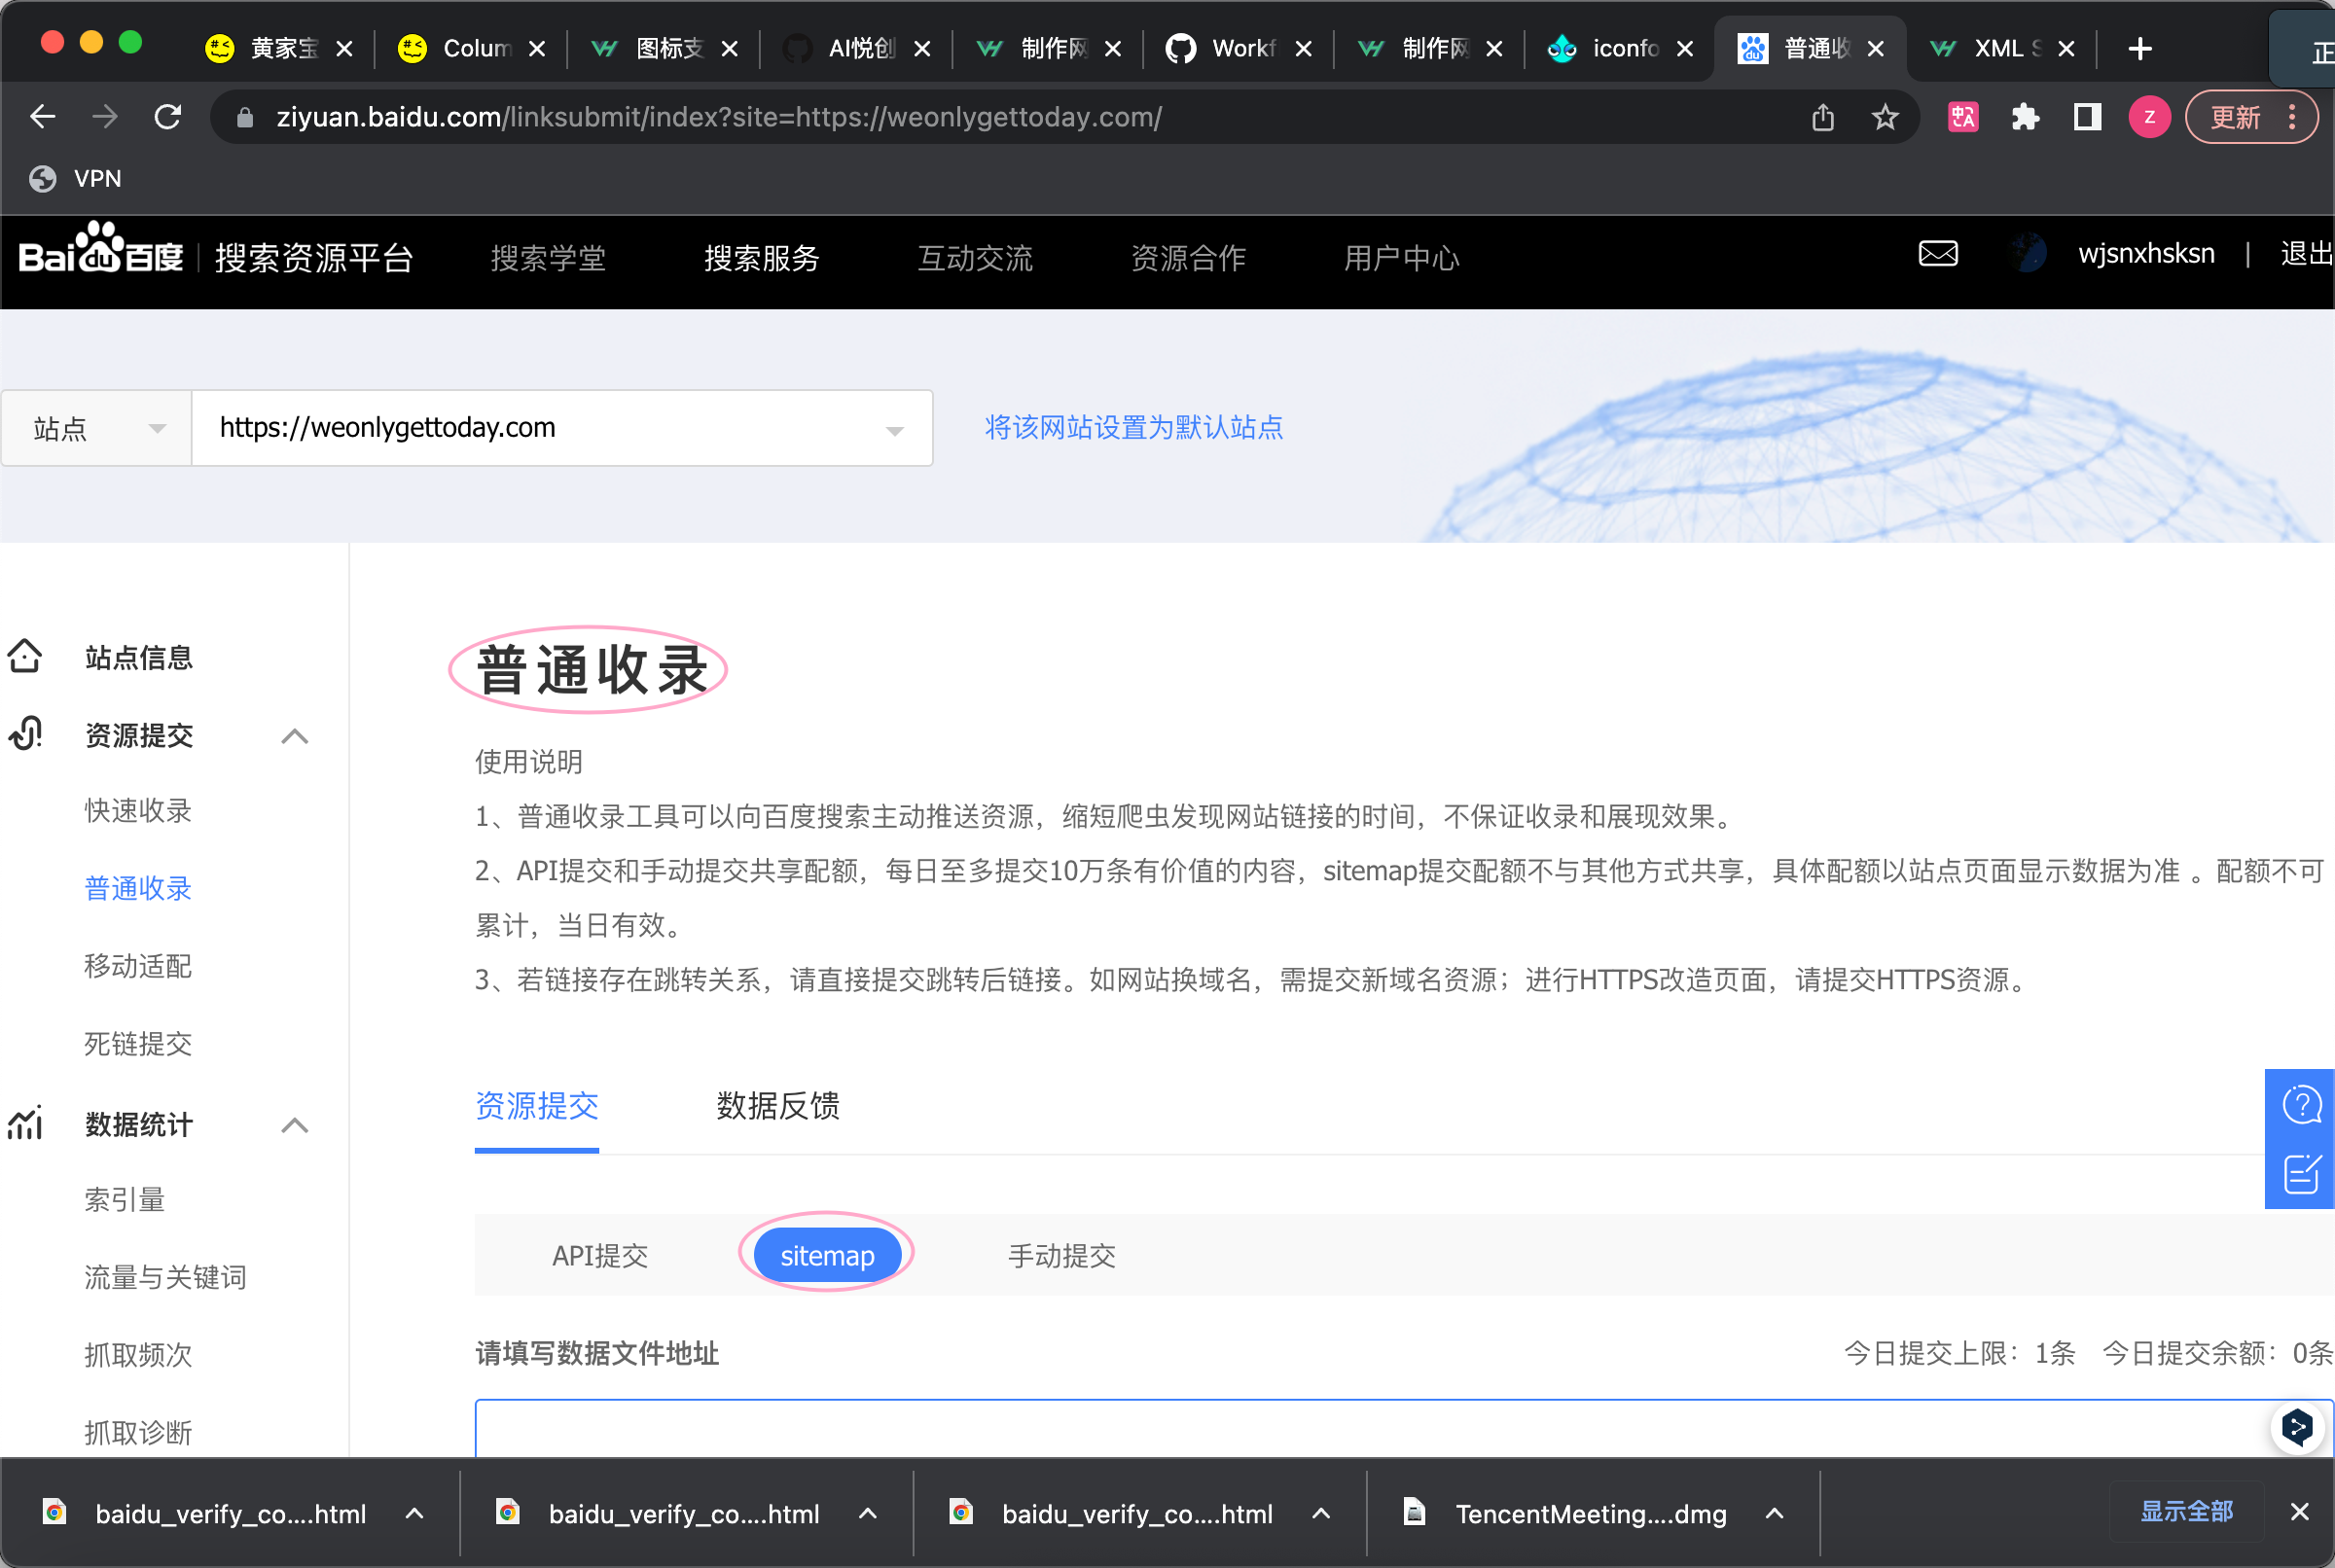The width and height of the screenshot is (2335, 1568).
Task: Open the 用户中心 menu
Action: [1401, 258]
